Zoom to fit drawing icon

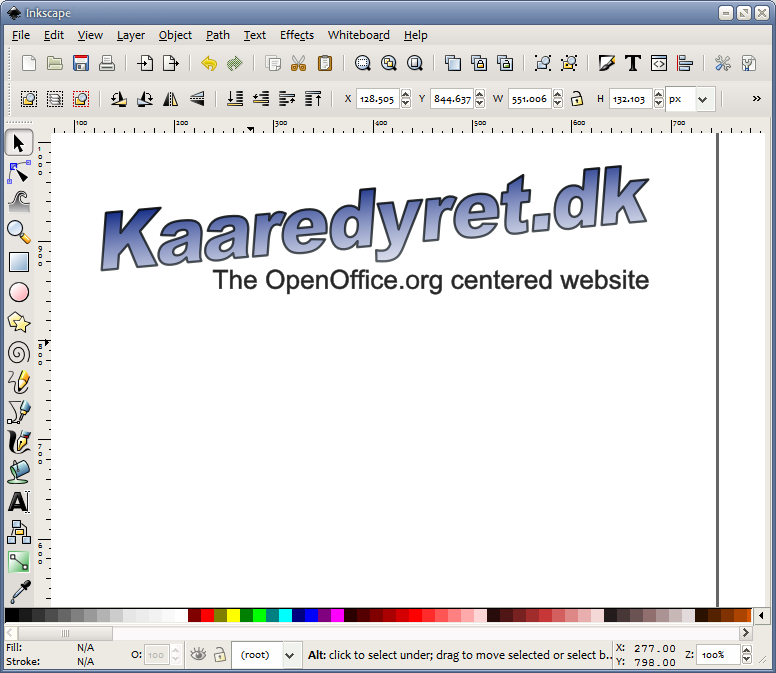pos(389,63)
